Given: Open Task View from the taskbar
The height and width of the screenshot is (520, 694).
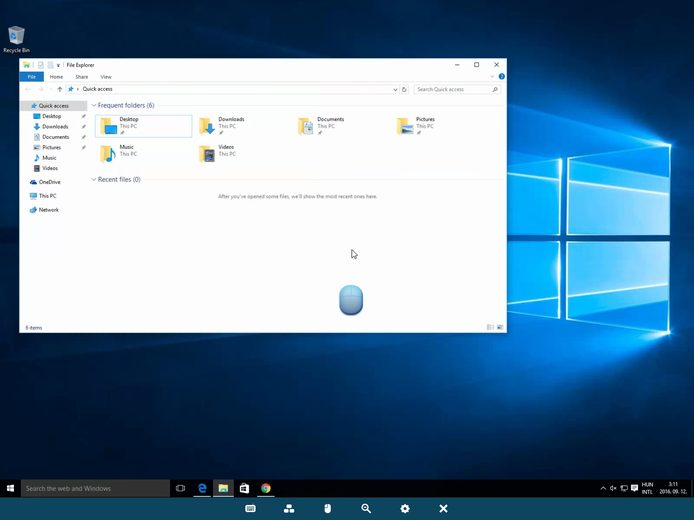Looking at the screenshot, I should [180, 488].
